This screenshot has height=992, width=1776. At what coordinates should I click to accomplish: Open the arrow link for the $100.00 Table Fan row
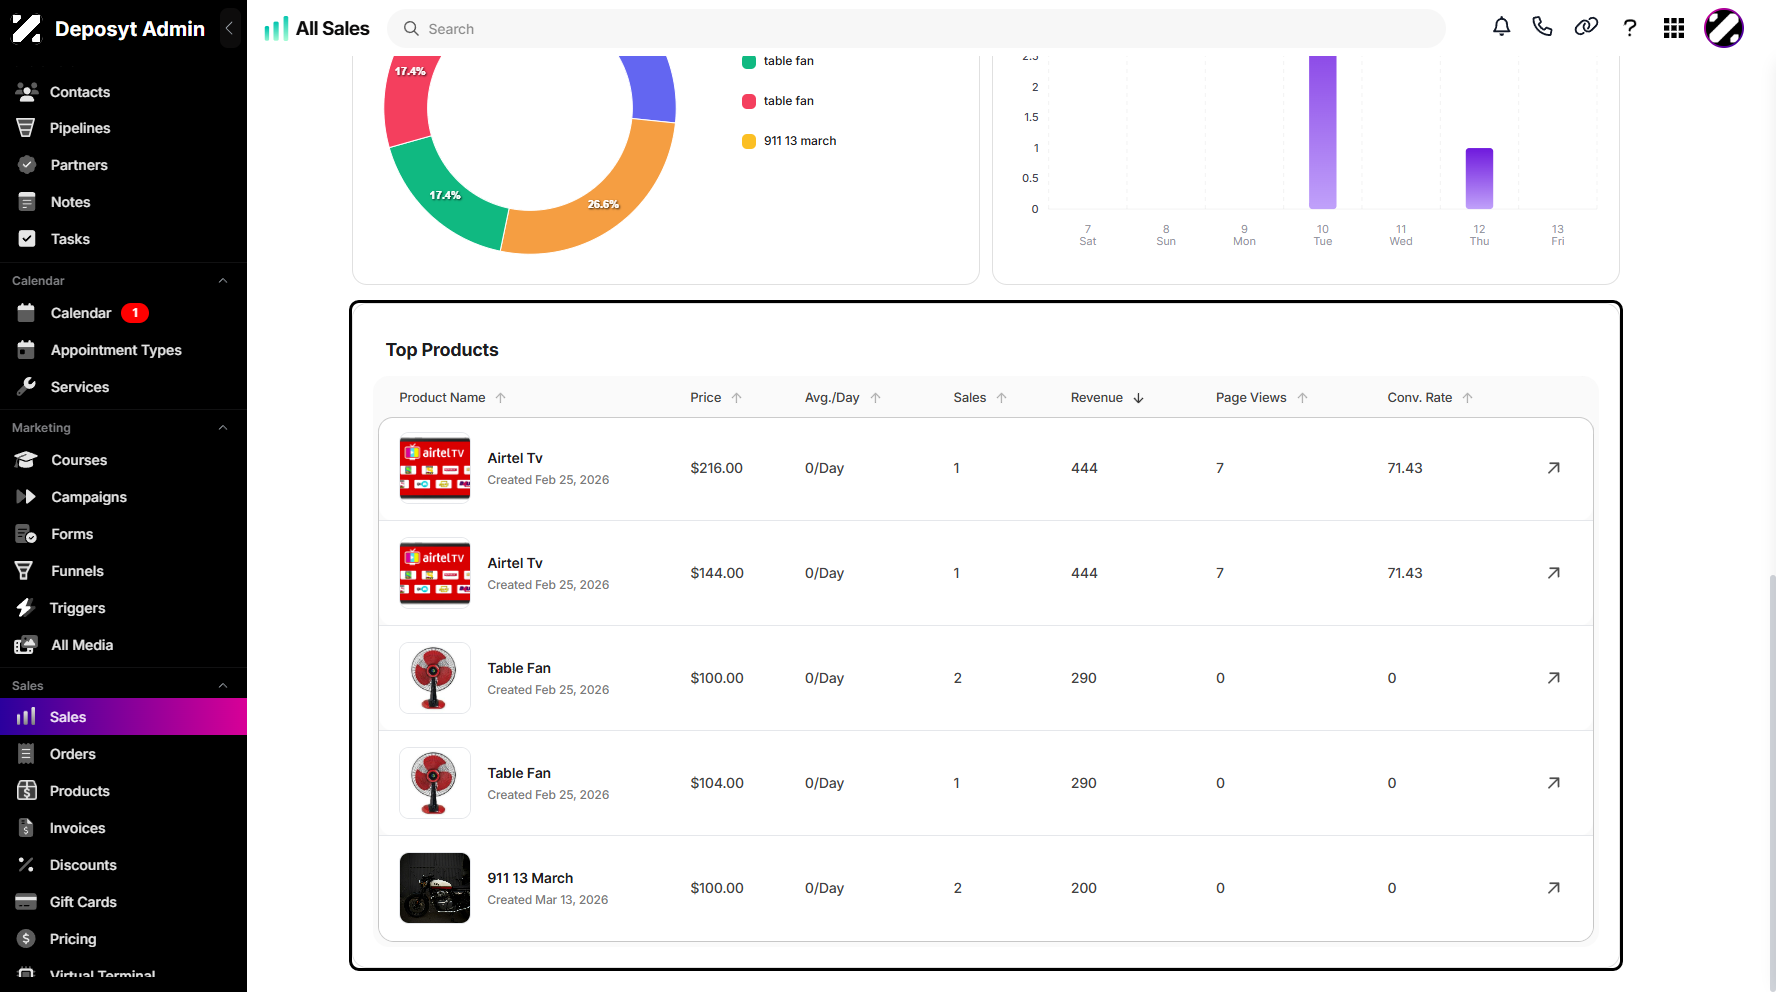coord(1554,678)
